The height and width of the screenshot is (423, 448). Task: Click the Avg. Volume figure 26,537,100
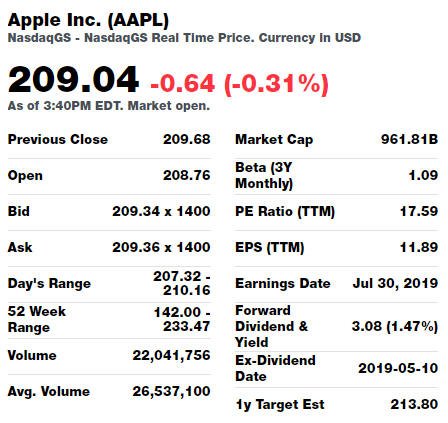pos(171,391)
